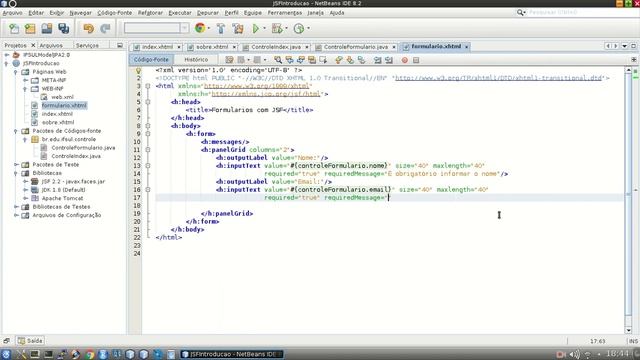Click the Stop Macro Recording icon

(x=416, y=60)
